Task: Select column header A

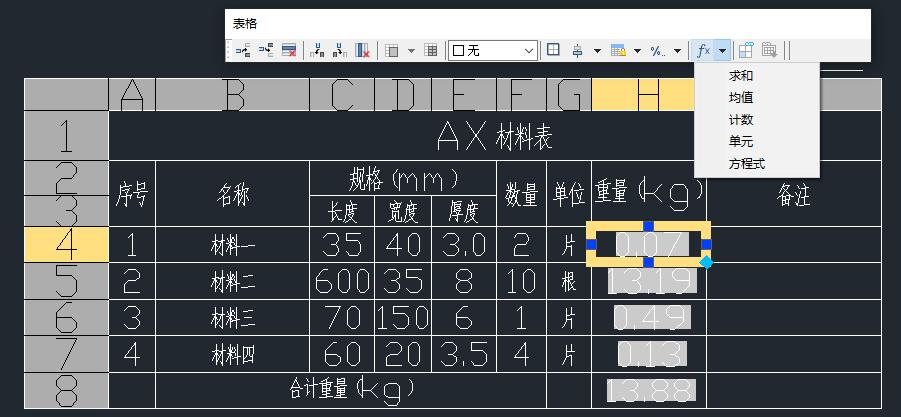Action: pyautogui.click(x=132, y=95)
